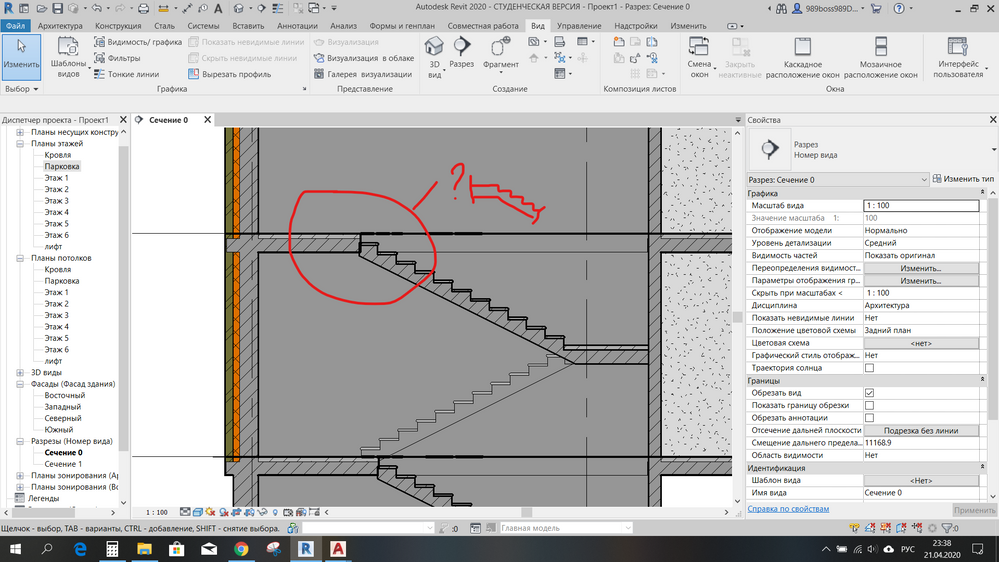The height and width of the screenshot is (562, 999).
Task: Click the Undo arrow in quick access toolbar
Action: tap(96, 8)
